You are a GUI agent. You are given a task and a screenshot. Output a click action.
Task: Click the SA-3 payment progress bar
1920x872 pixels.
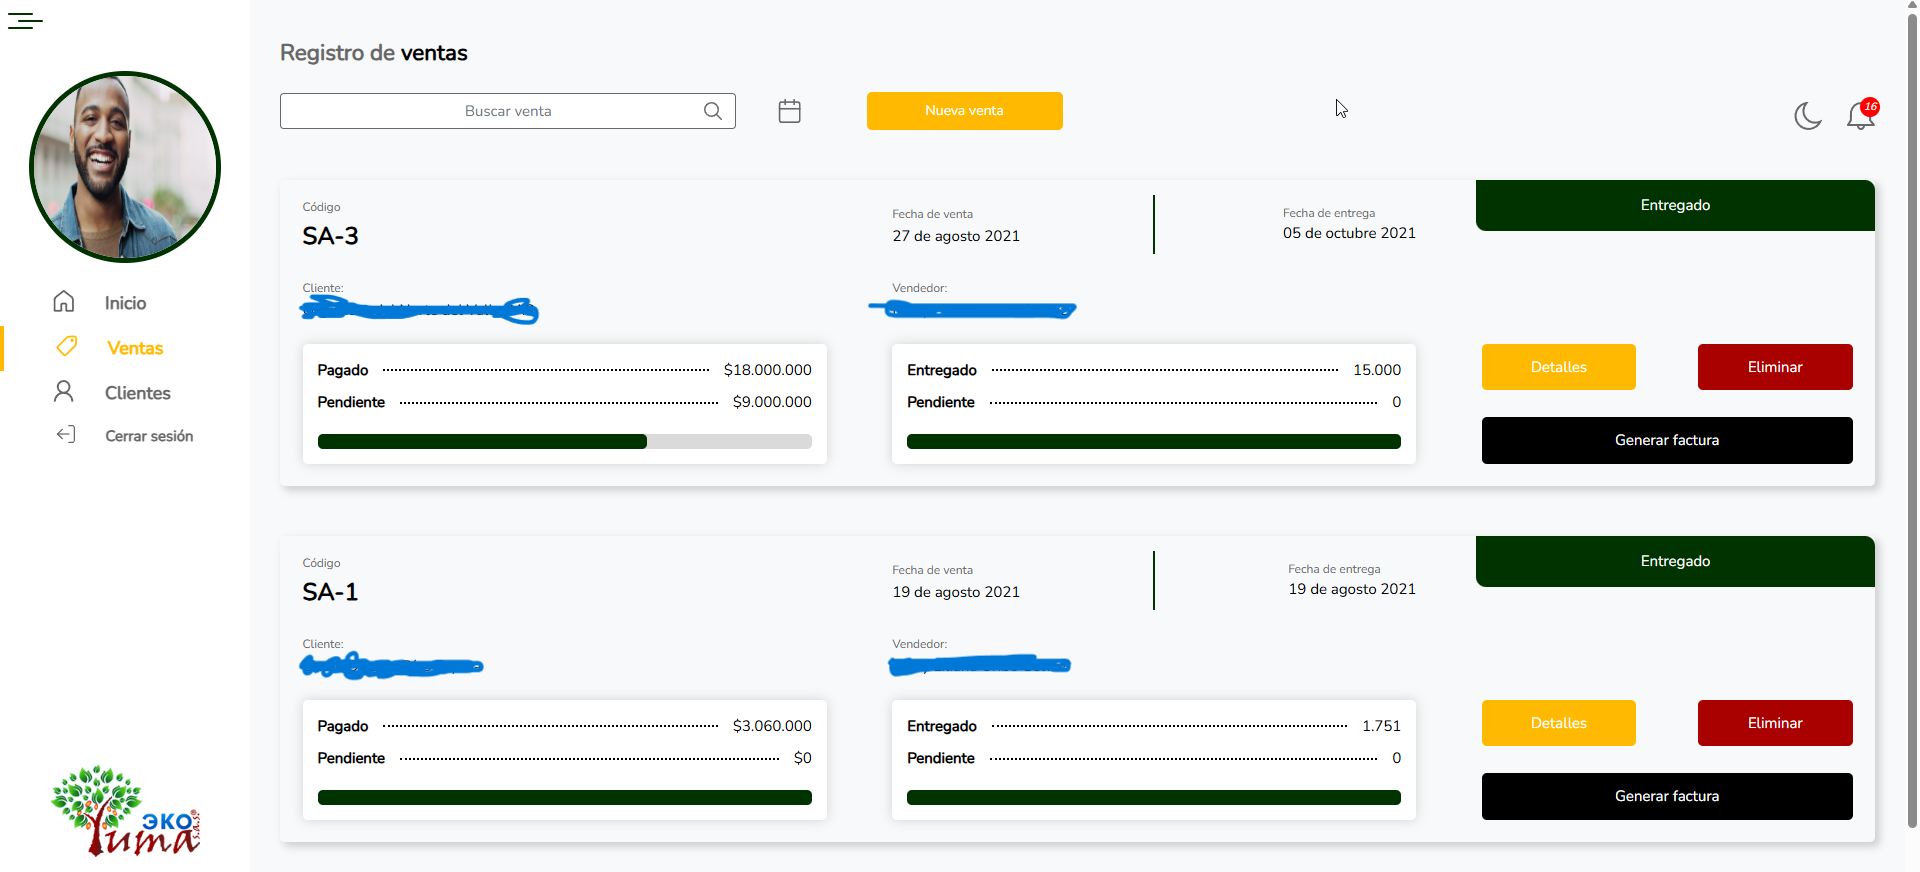[x=564, y=442]
